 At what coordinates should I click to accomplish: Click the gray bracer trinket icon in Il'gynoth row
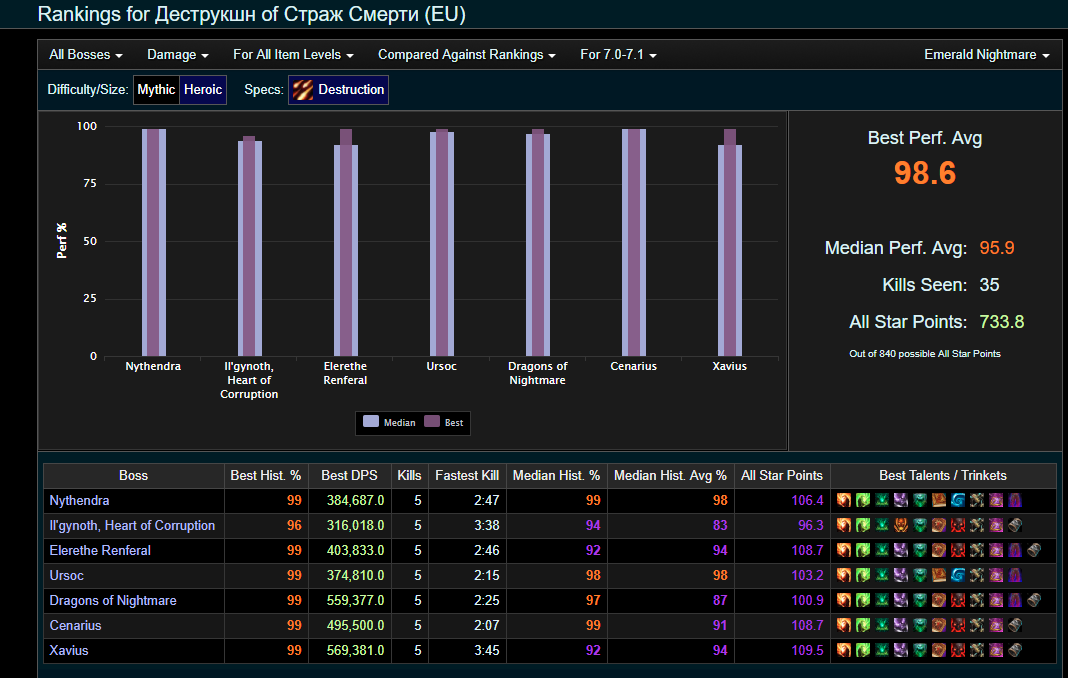point(1015,525)
